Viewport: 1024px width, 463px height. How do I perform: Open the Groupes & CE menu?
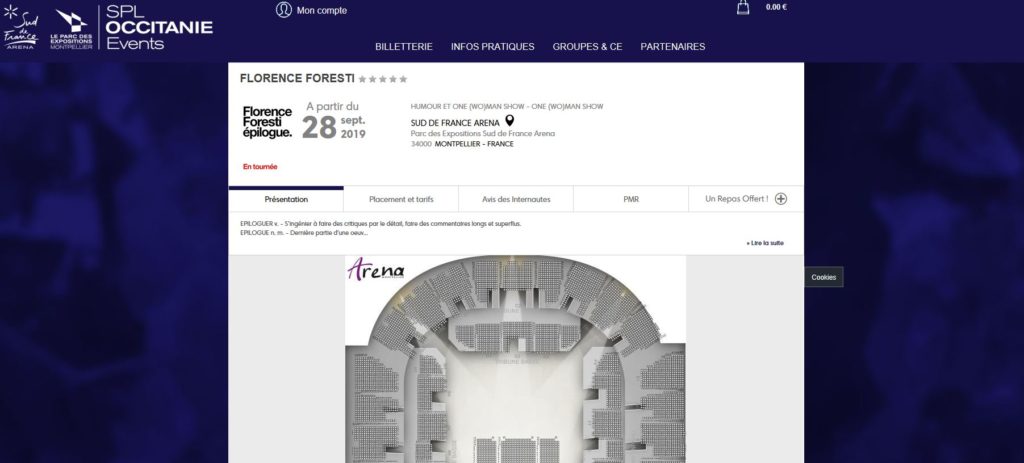[x=587, y=46]
